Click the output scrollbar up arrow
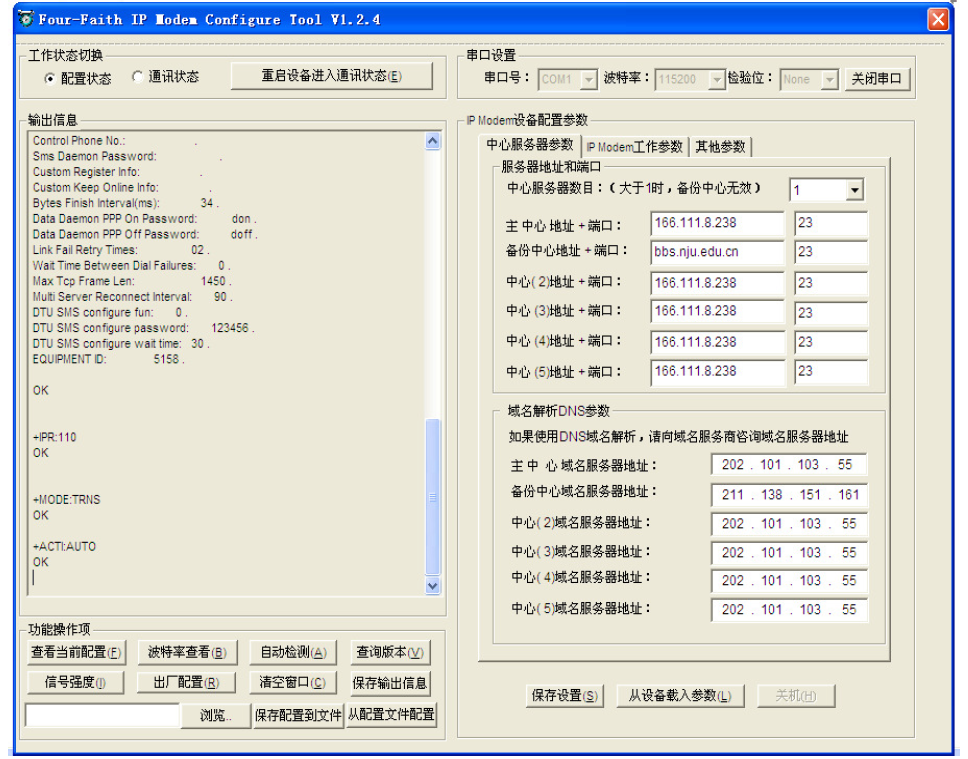The width and height of the screenshot is (968, 759). click(433, 141)
